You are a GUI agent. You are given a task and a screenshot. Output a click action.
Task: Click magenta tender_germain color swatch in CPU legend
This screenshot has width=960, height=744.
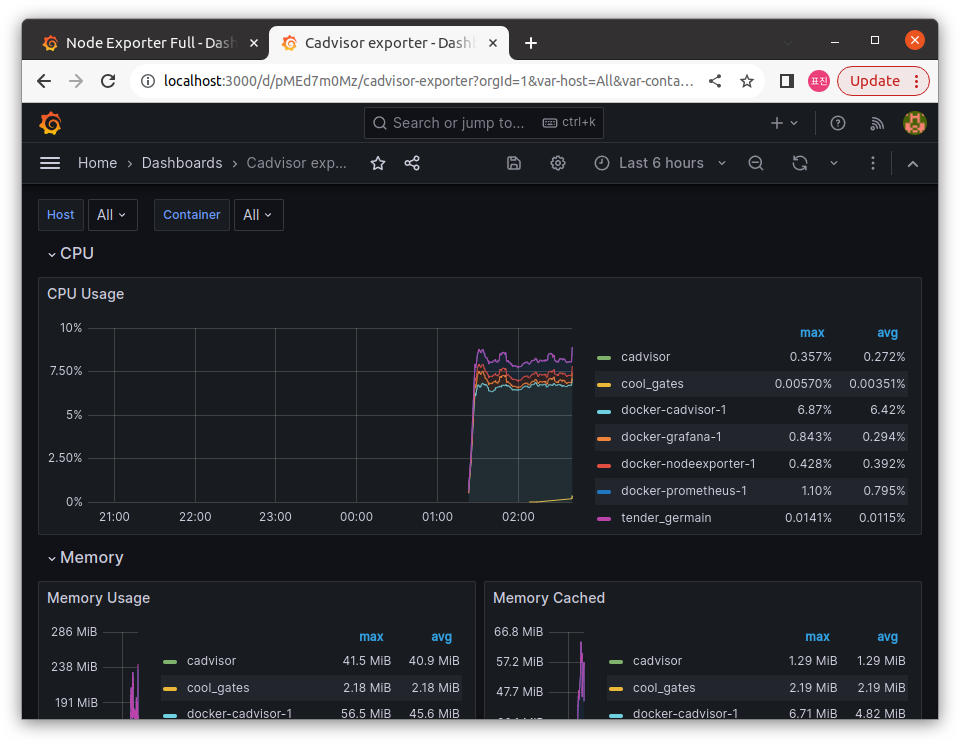click(604, 519)
